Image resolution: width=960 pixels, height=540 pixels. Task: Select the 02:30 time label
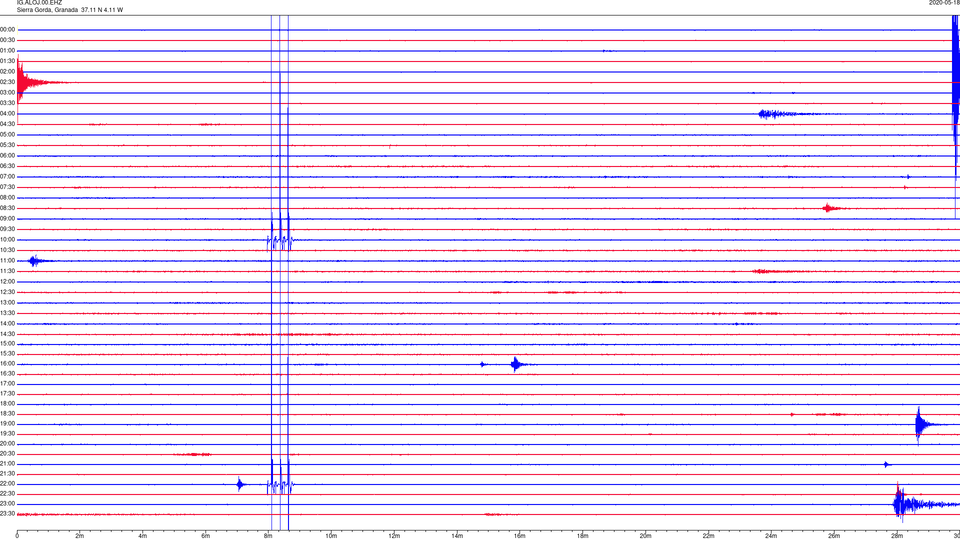pos(8,82)
